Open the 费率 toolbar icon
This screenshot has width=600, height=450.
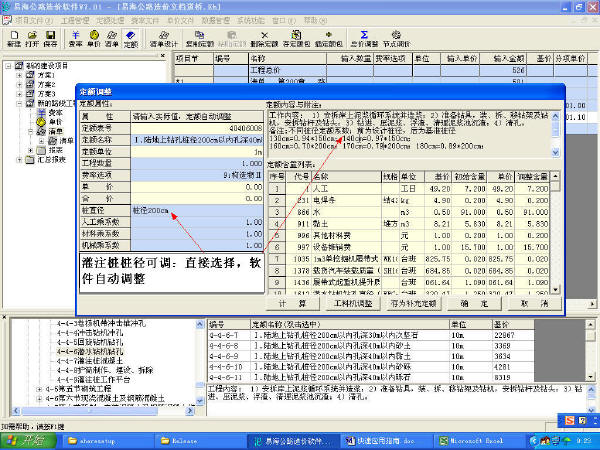pyautogui.click(x=76, y=40)
